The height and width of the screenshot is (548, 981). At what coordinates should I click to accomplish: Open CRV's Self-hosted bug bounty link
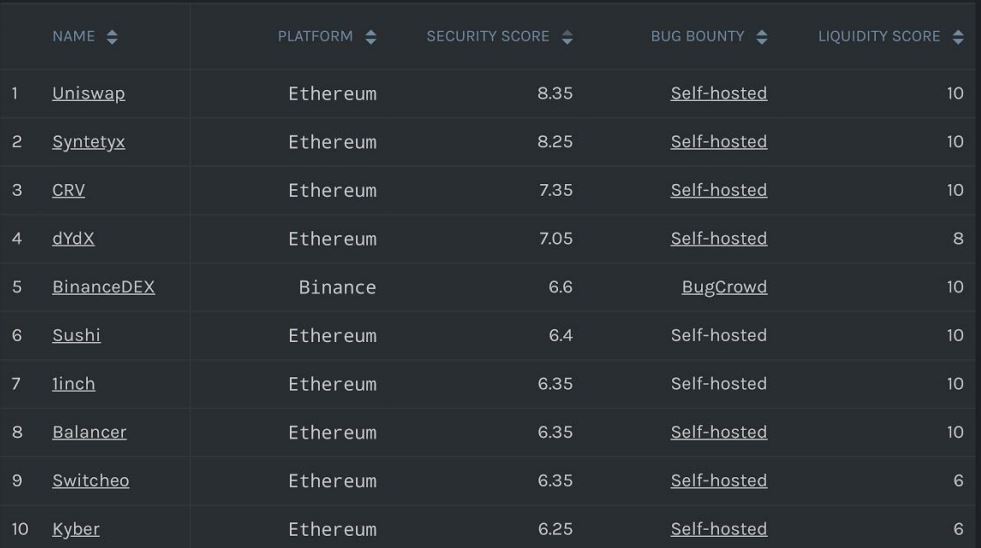719,190
